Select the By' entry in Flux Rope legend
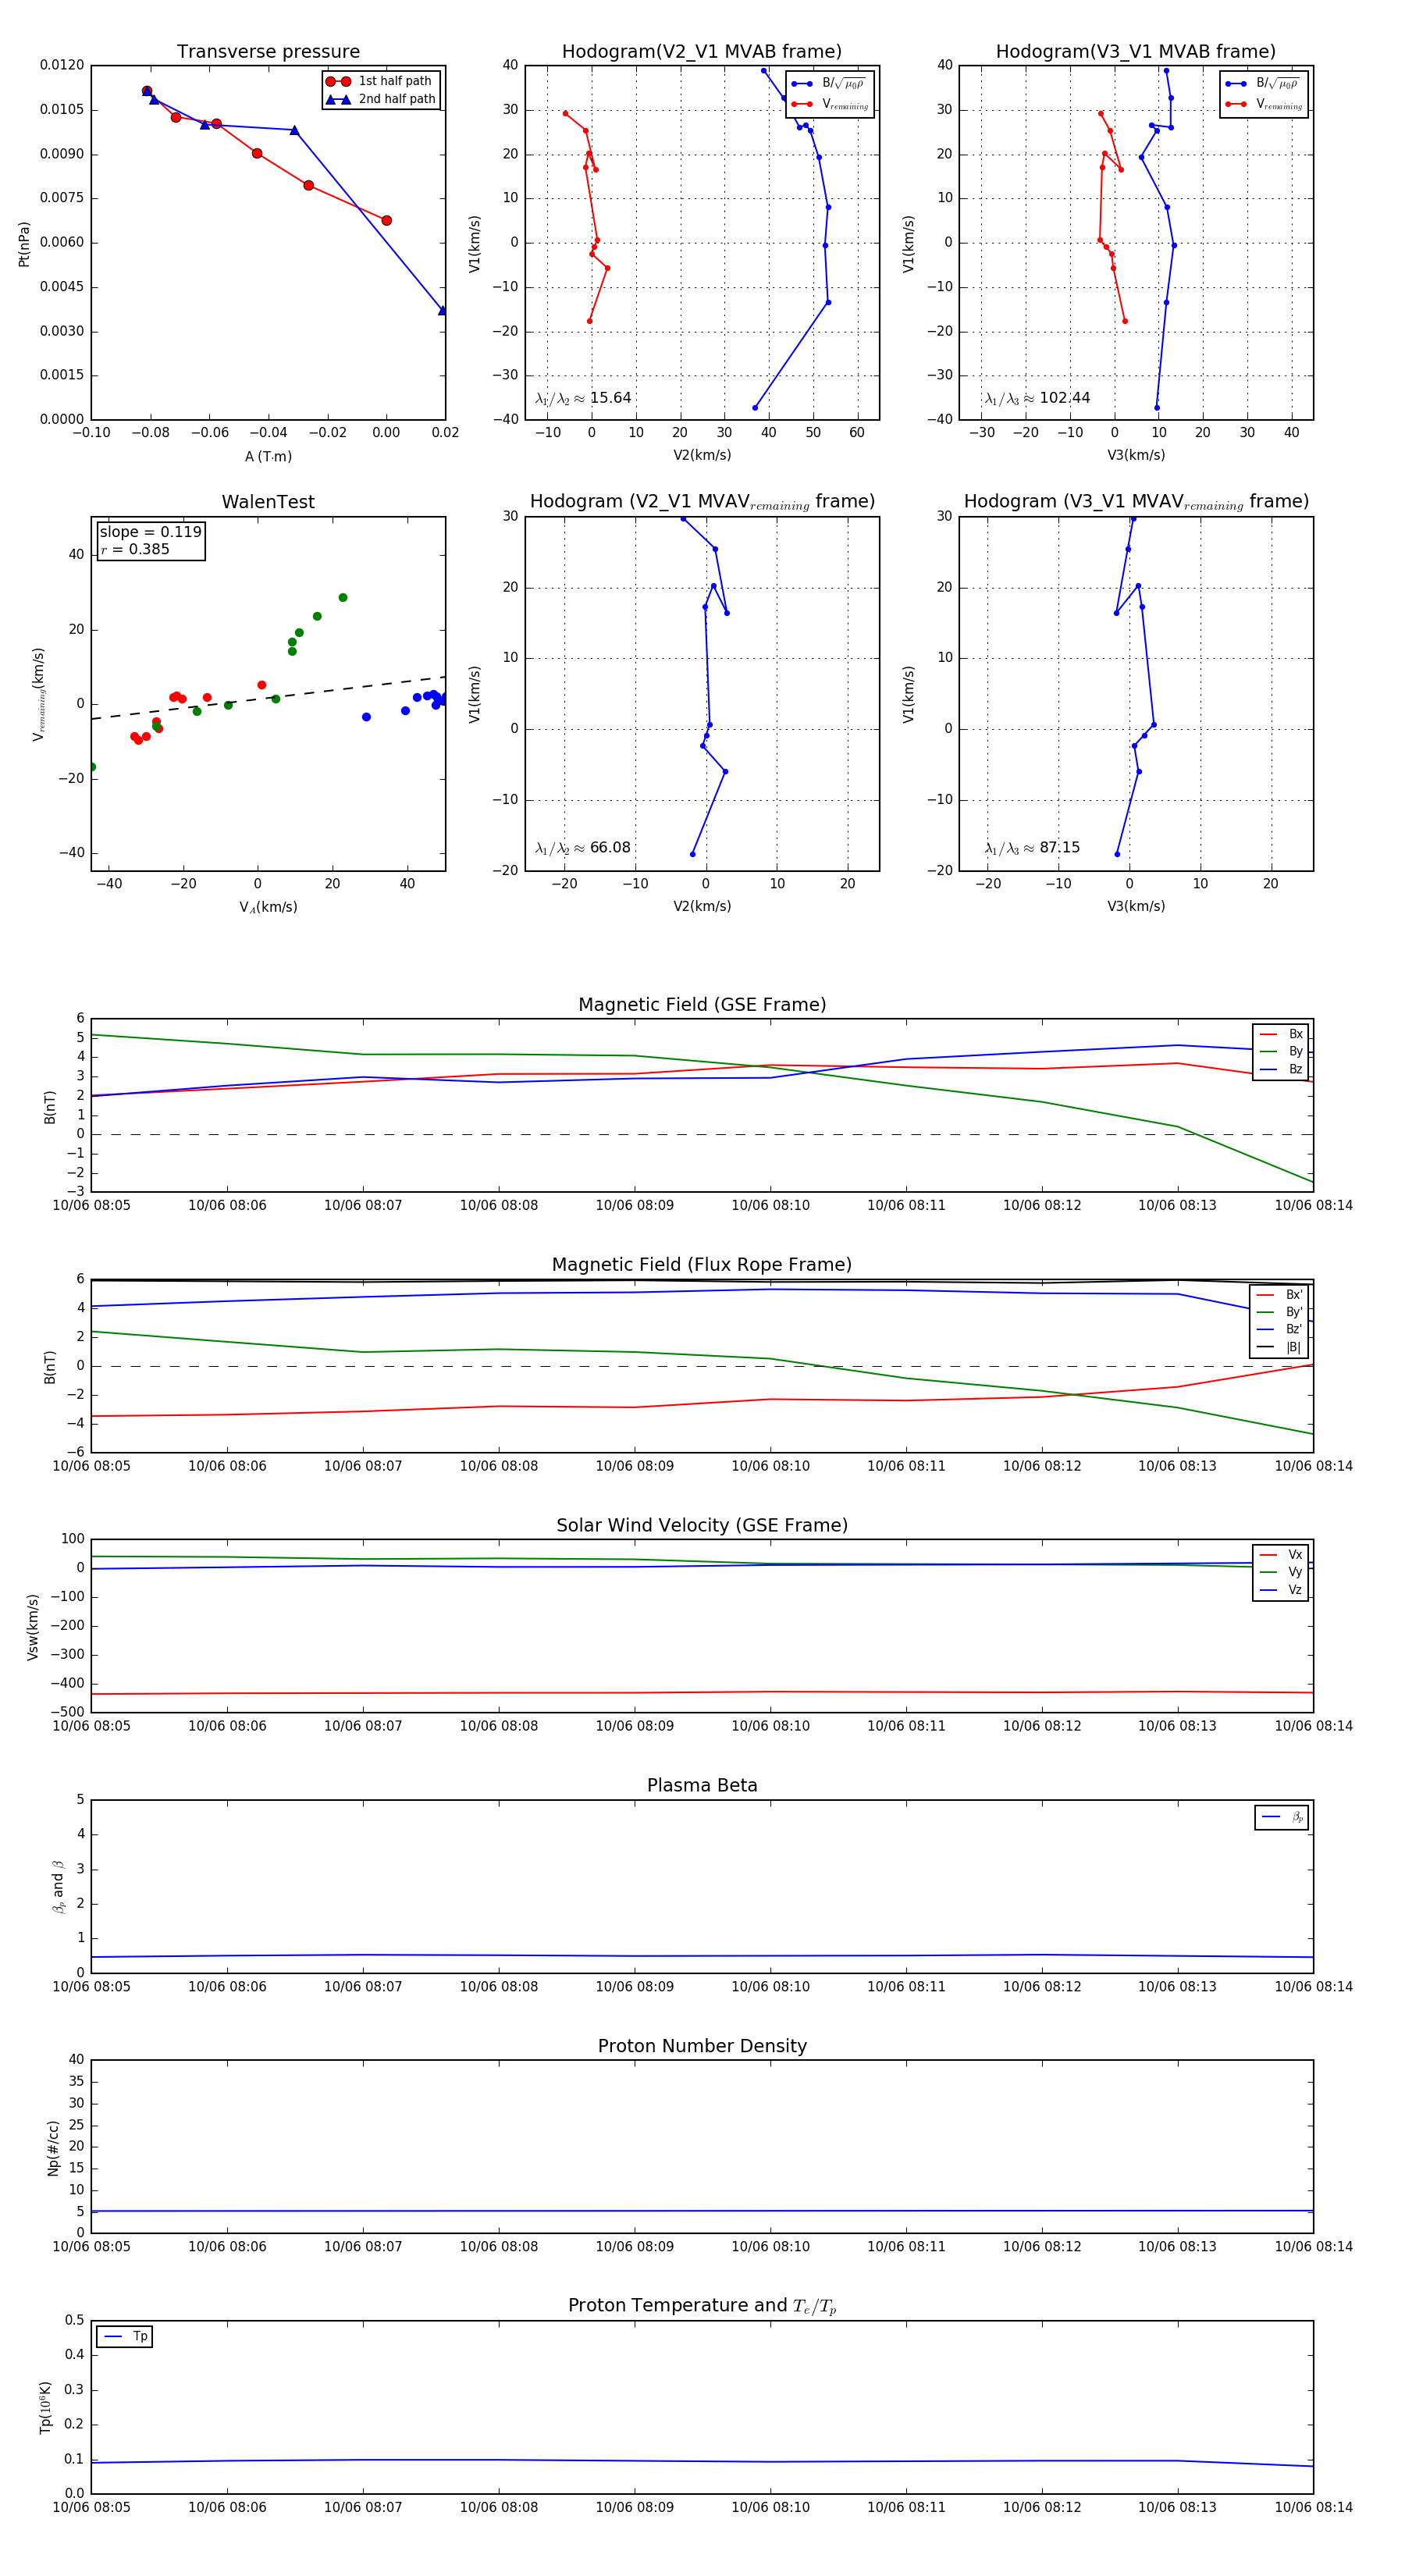 tap(1280, 1312)
